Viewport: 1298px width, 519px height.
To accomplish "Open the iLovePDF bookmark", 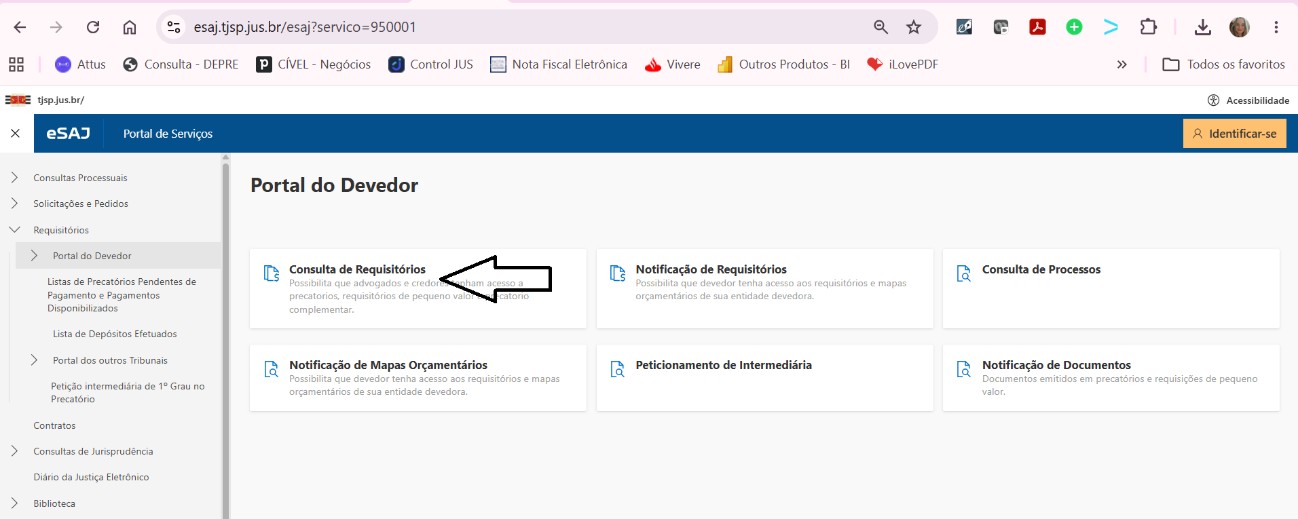I will [902, 64].
